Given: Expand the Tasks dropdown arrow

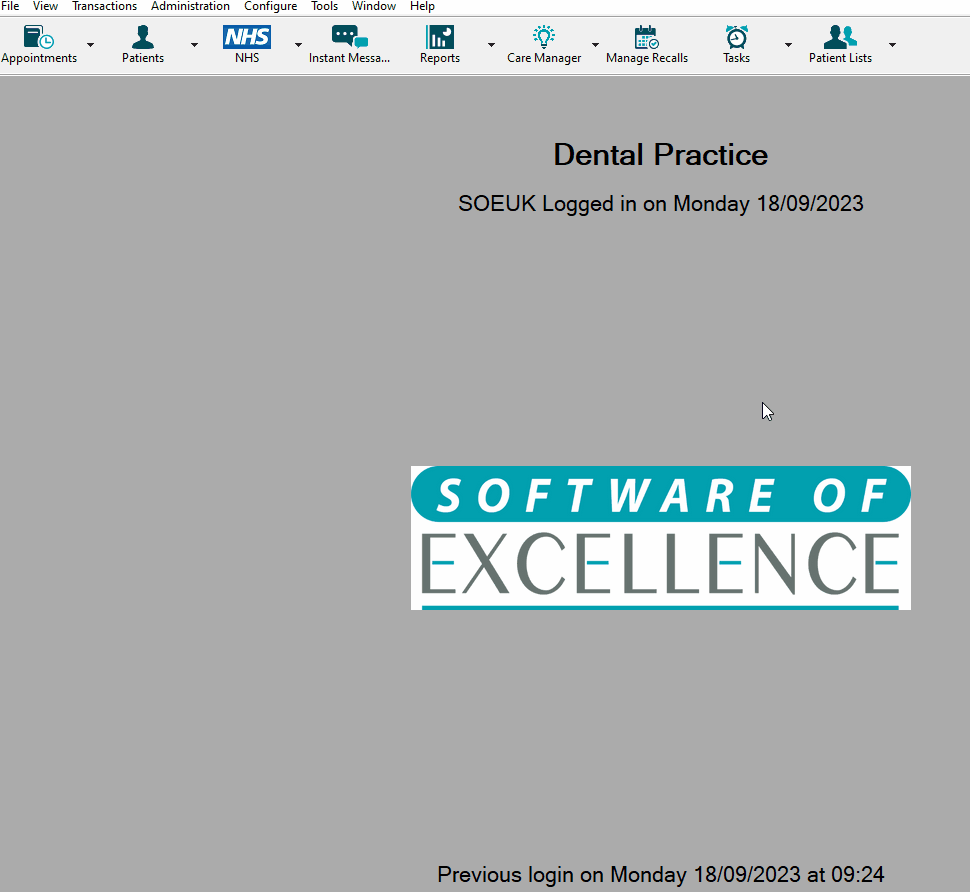Looking at the screenshot, I should point(788,45).
